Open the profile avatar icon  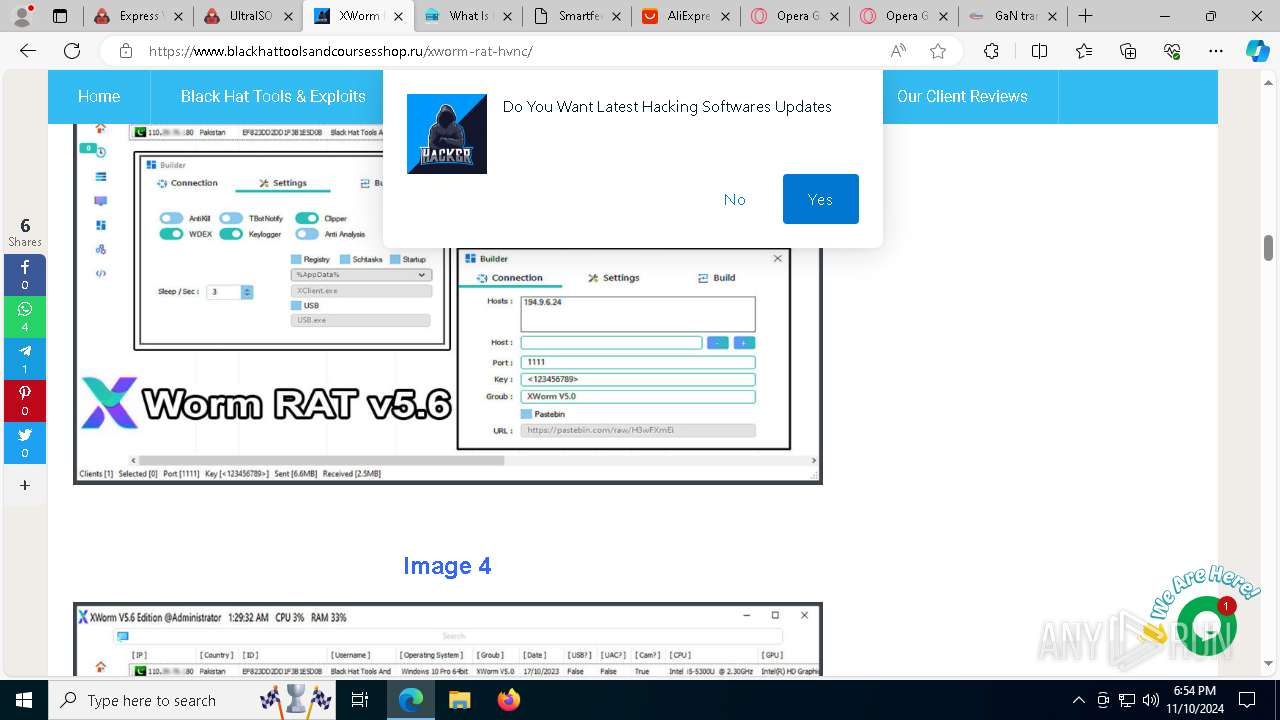23,16
